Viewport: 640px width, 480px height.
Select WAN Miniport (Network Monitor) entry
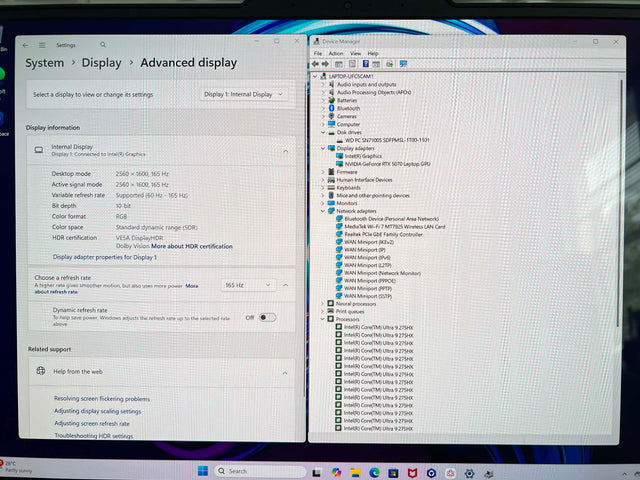[x=382, y=273]
